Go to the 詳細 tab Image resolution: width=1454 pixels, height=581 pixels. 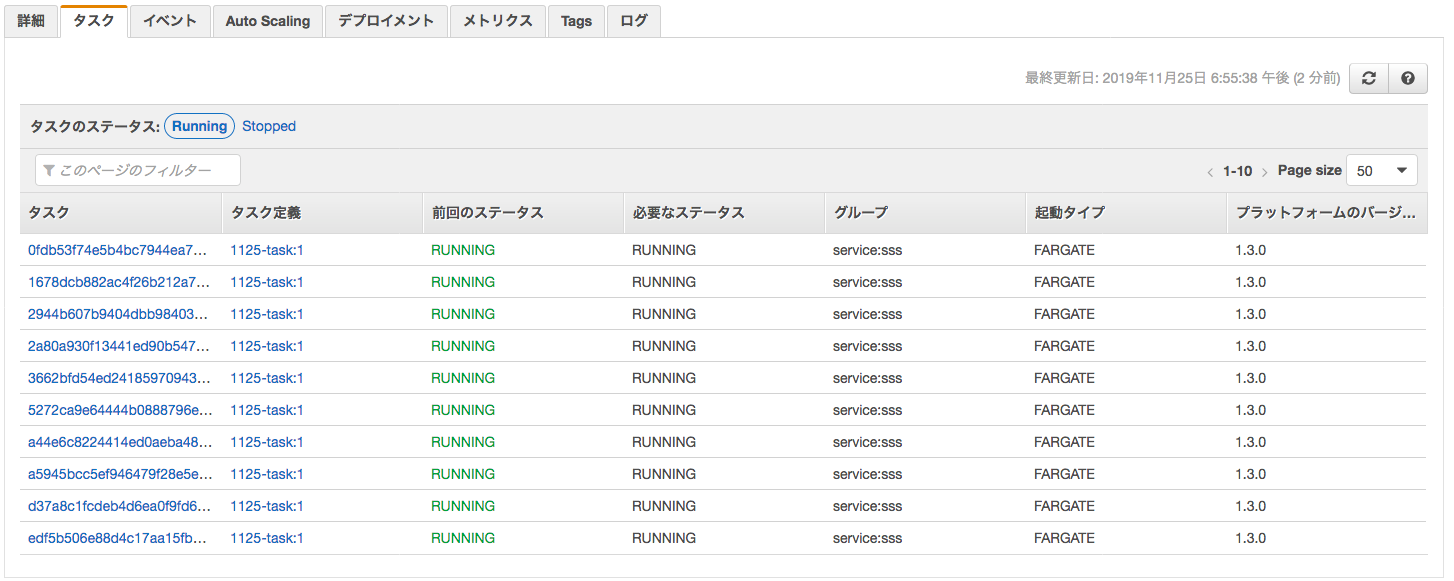pyautogui.click(x=31, y=21)
